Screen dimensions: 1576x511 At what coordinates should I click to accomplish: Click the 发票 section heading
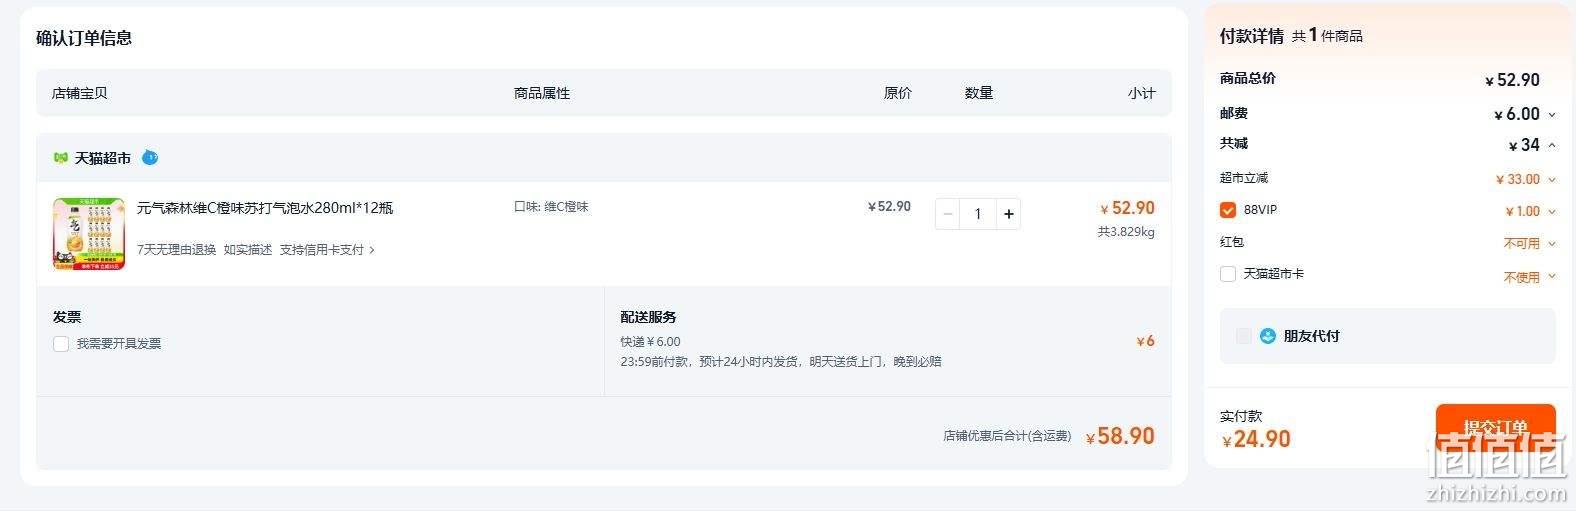tap(67, 317)
